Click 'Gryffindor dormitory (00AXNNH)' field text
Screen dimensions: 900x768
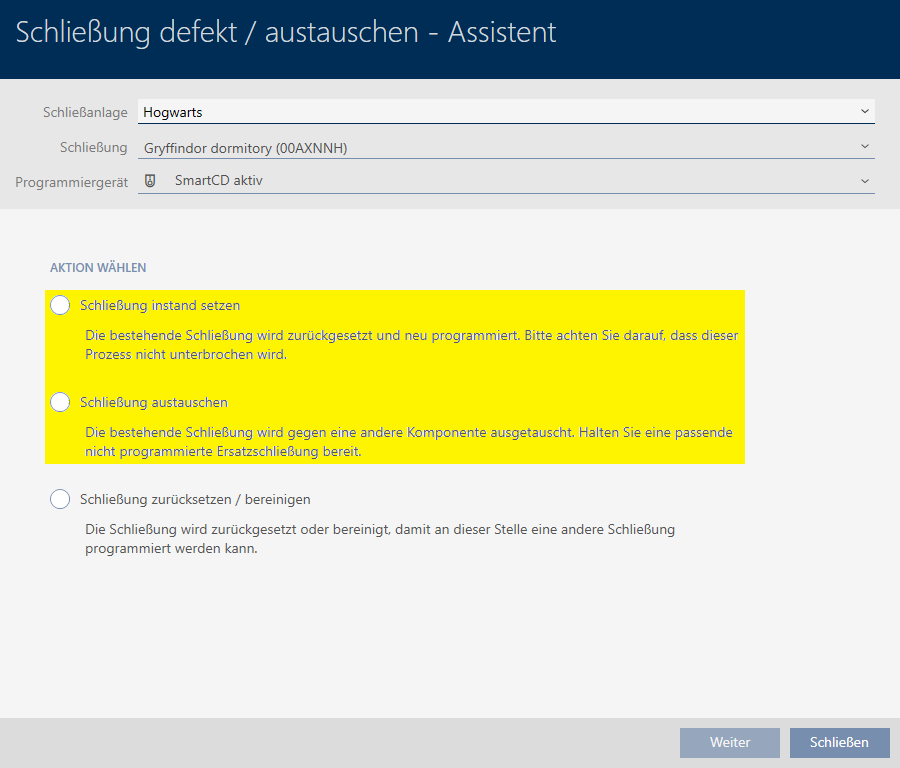click(245, 148)
